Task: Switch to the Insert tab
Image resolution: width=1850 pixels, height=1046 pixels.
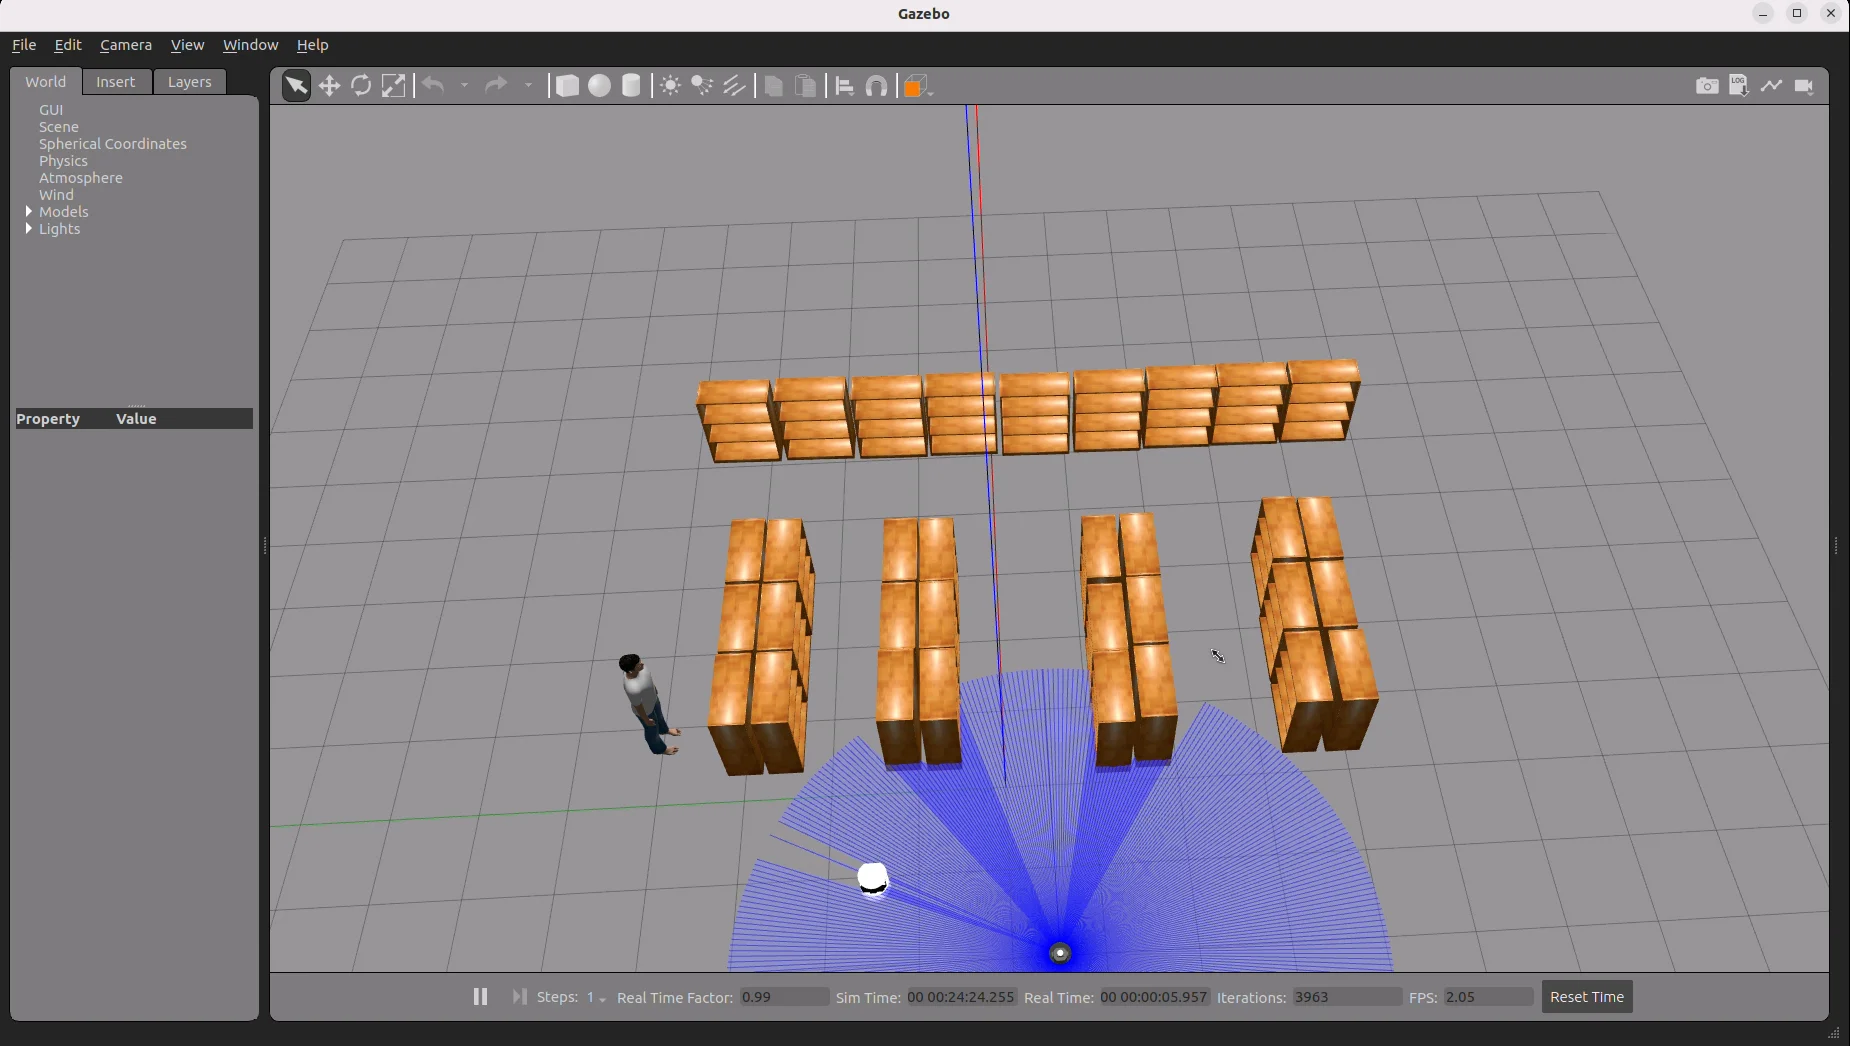Action: 116,82
